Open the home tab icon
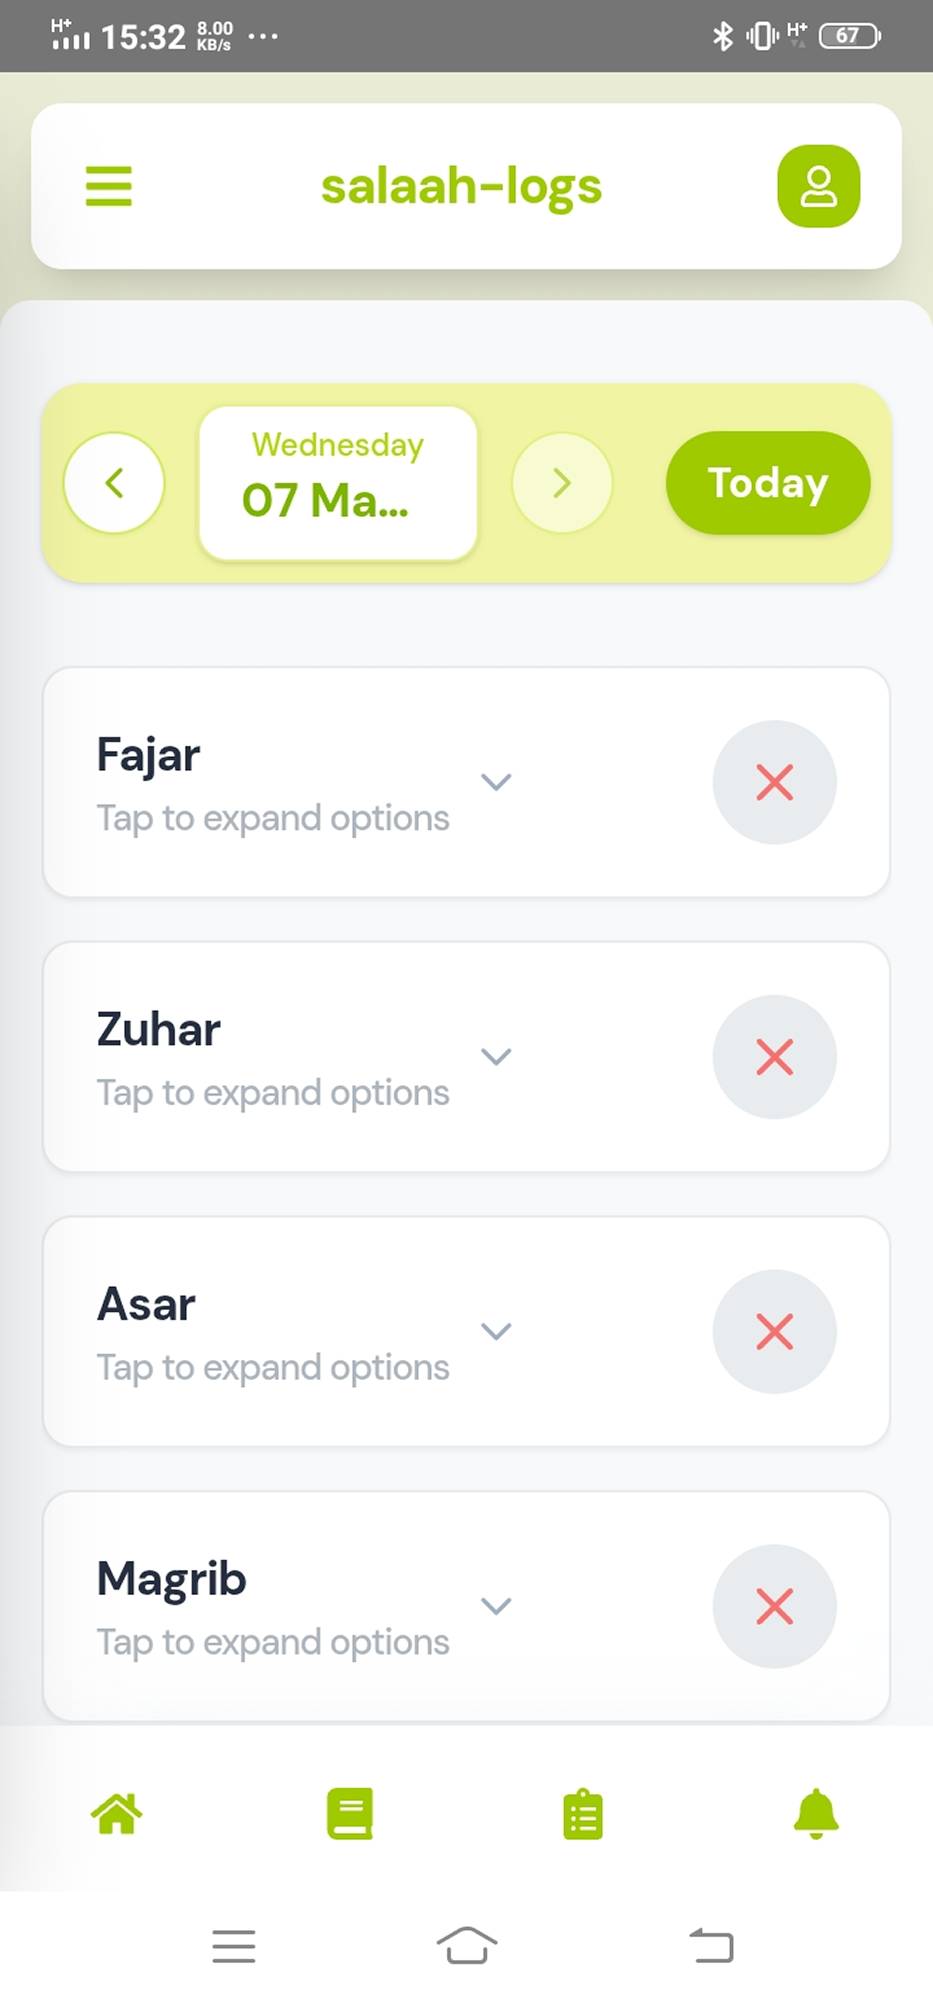The image size is (933, 2000). (117, 1813)
